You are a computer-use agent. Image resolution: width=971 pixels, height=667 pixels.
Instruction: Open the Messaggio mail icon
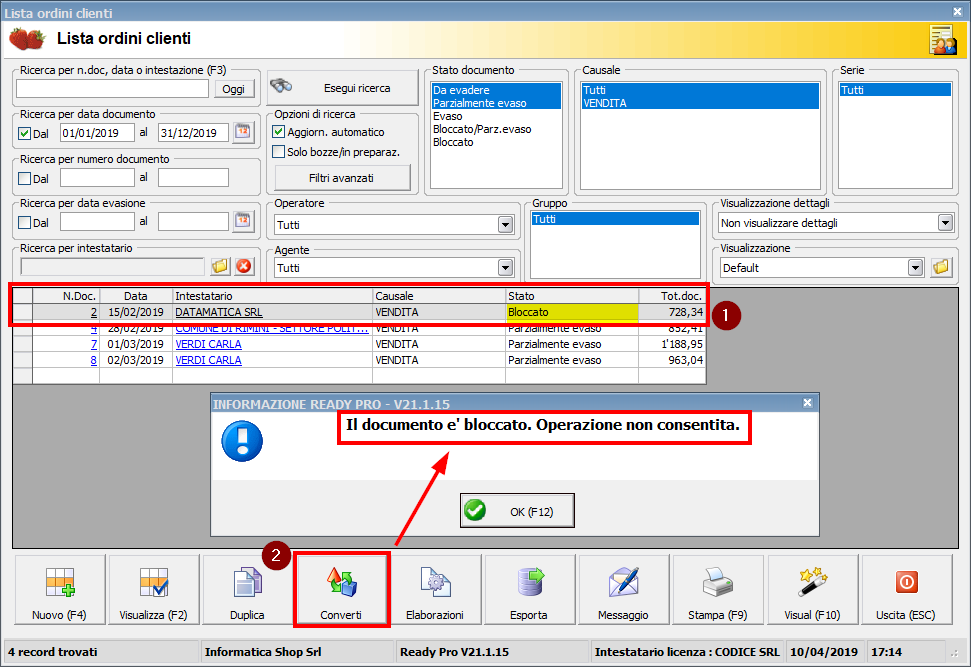click(x=623, y=590)
